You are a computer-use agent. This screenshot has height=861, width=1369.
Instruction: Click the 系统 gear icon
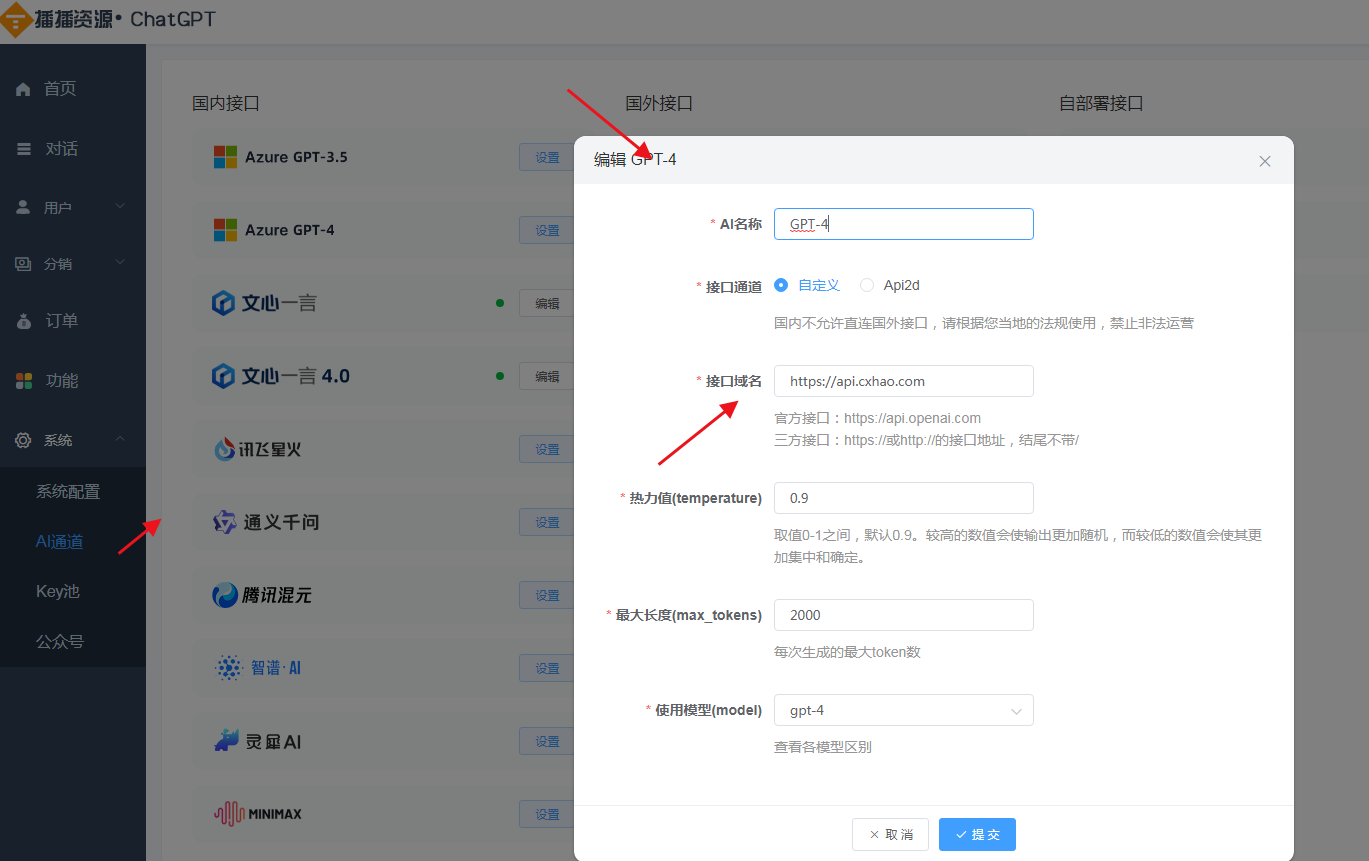click(x=23, y=440)
